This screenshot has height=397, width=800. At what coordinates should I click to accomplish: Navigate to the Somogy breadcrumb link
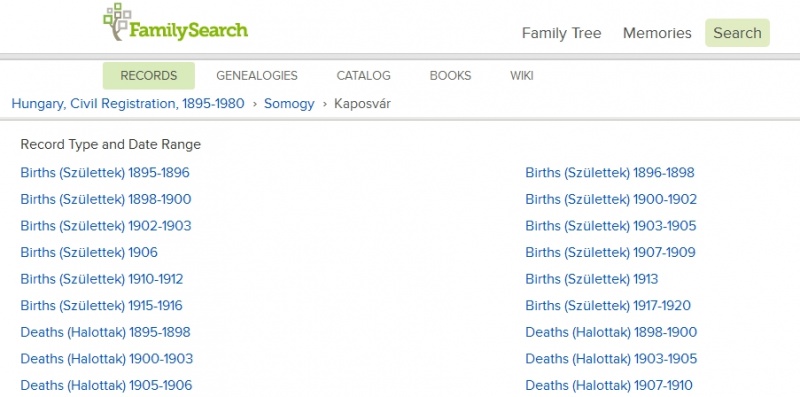point(289,104)
